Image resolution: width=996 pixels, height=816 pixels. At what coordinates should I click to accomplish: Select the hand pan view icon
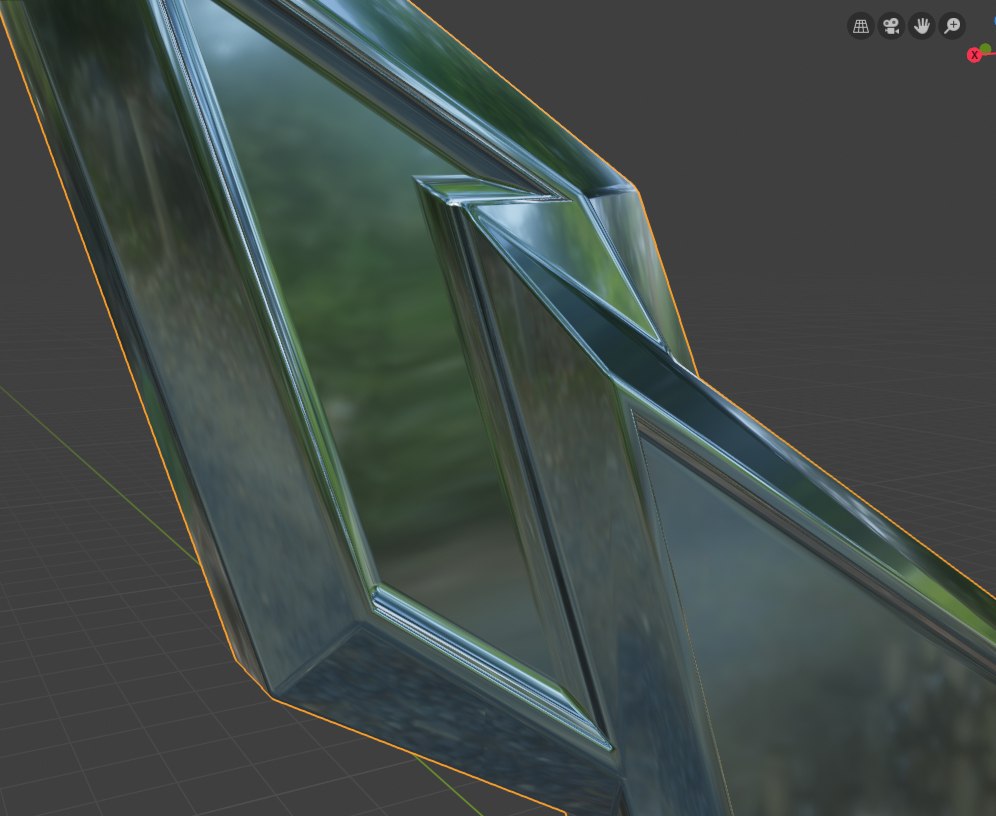click(x=922, y=26)
